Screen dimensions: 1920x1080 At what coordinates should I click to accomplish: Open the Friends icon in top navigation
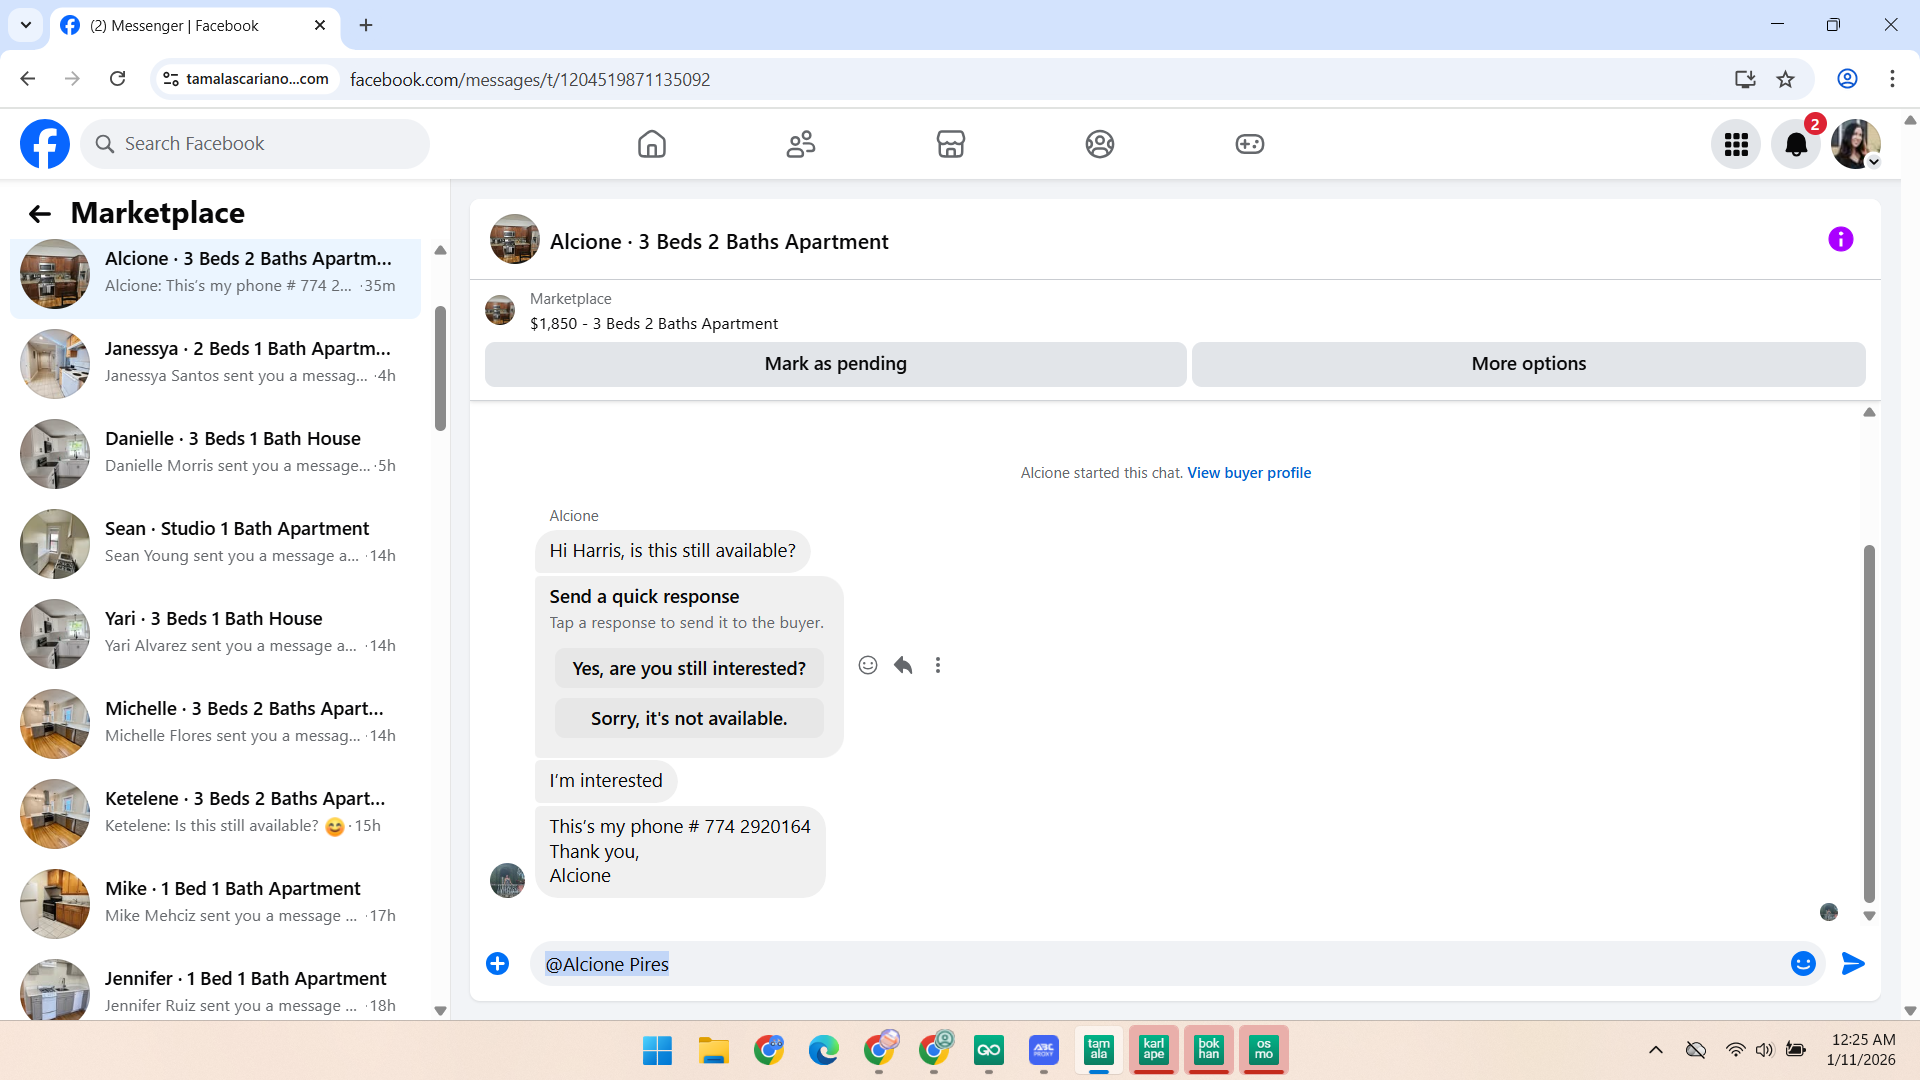(800, 144)
